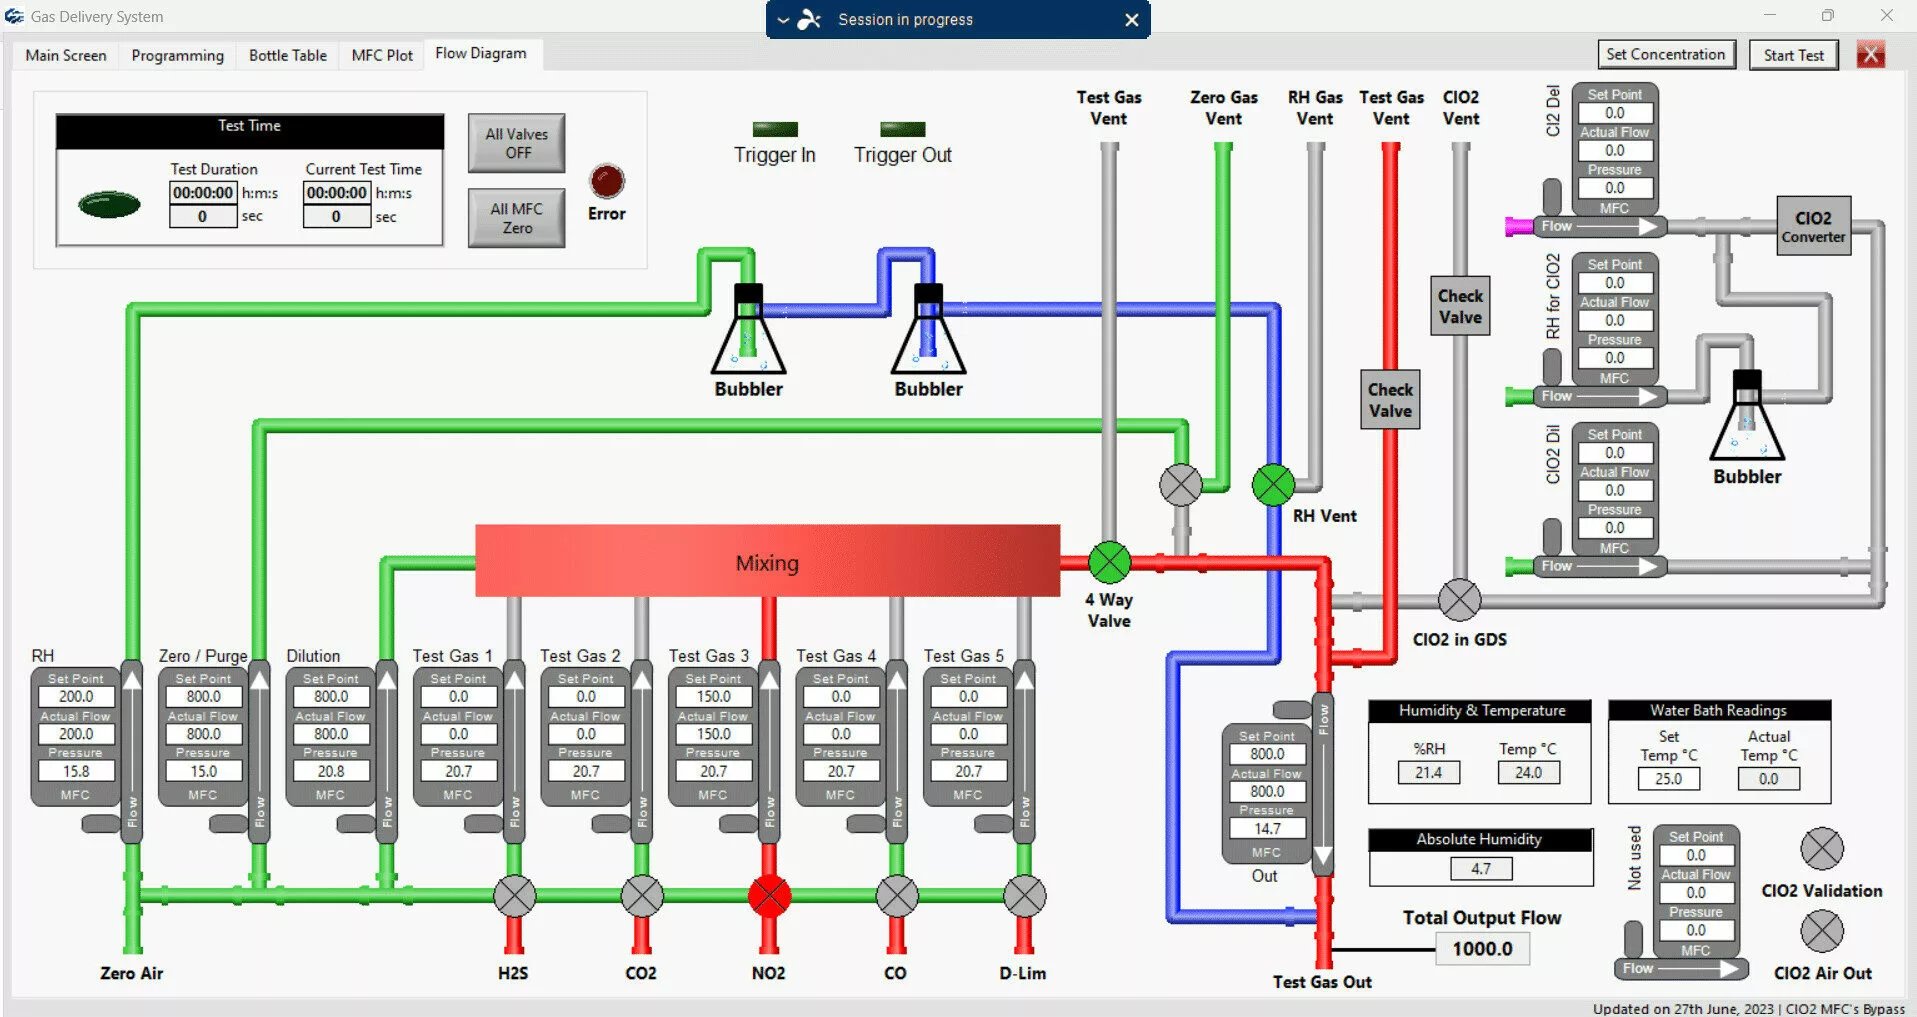Image resolution: width=1917 pixels, height=1017 pixels.
Task: Toggle the D-Lim valve
Action: (x=1025, y=896)
